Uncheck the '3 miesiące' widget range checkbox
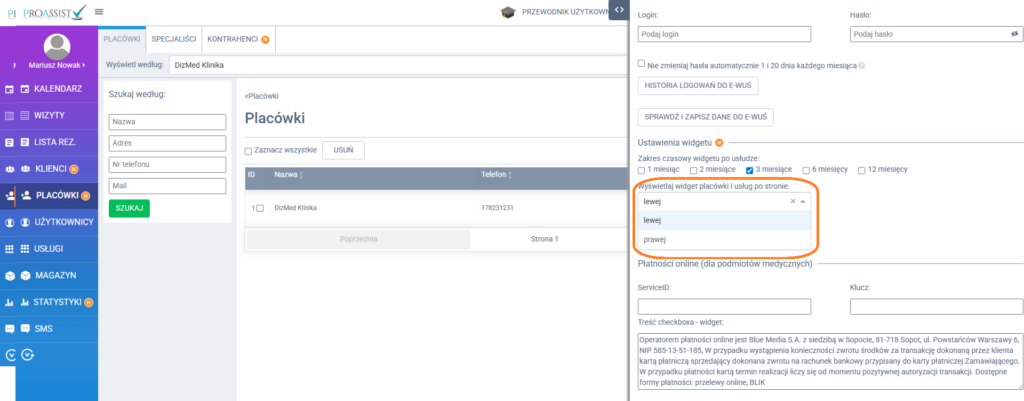The width and height of the screenshot is (1024, 401). (749, 170)
